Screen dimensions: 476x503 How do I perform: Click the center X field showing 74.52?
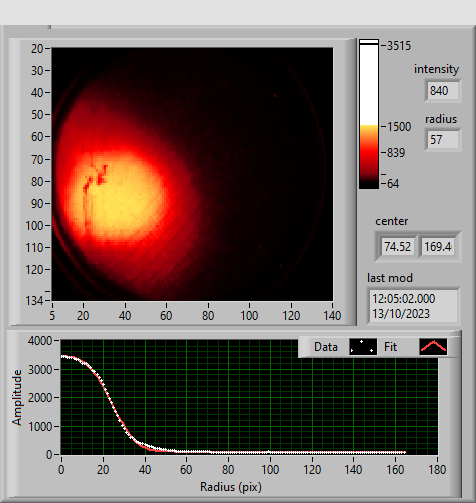coord(398,247)
